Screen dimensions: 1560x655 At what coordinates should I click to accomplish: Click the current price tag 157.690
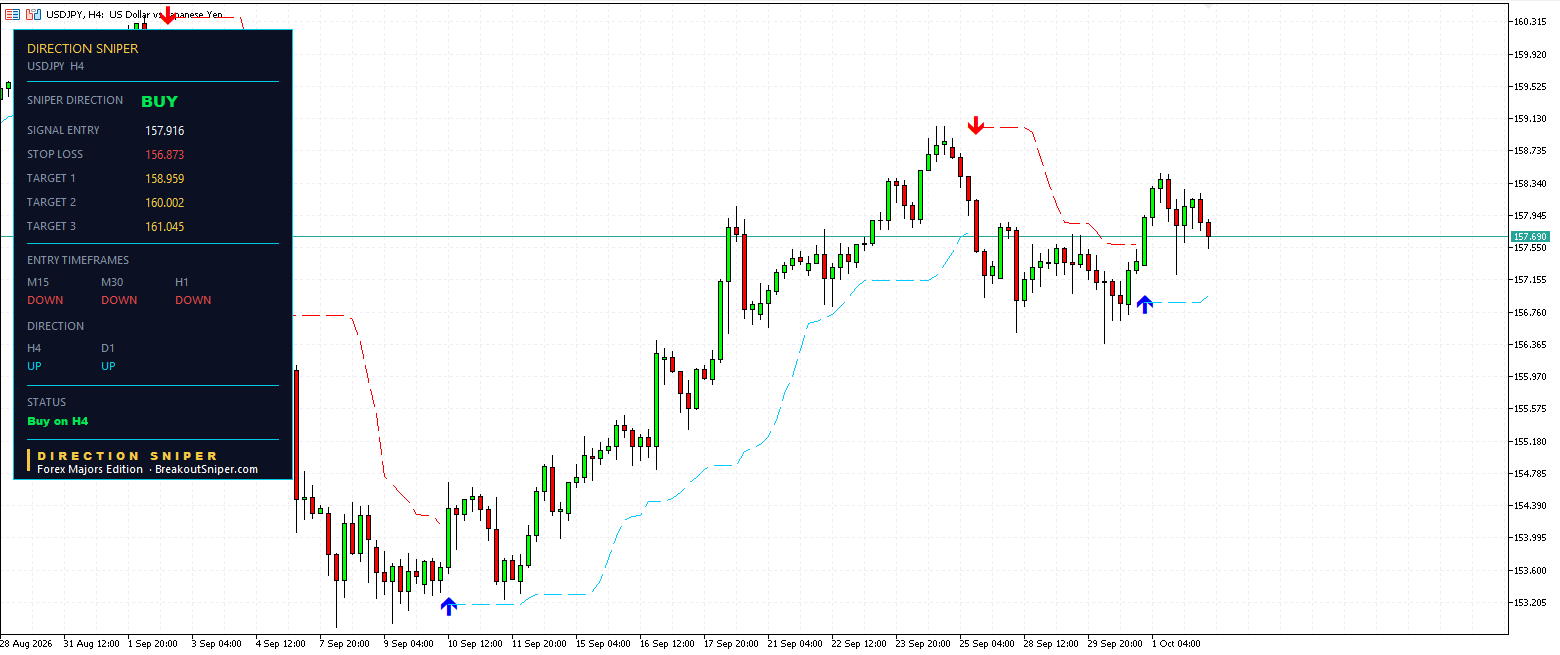click(1531, 237)
